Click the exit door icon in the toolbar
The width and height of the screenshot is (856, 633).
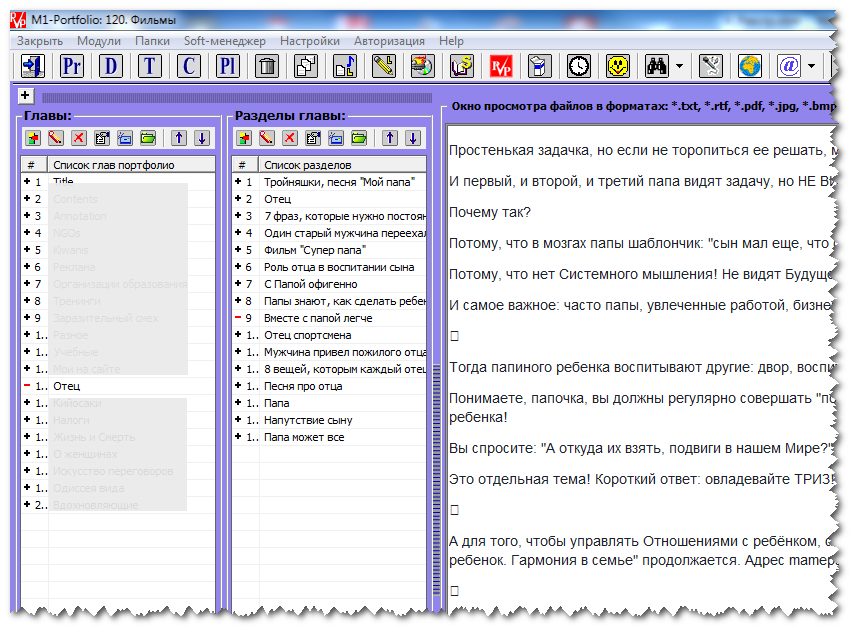[33, 67]
